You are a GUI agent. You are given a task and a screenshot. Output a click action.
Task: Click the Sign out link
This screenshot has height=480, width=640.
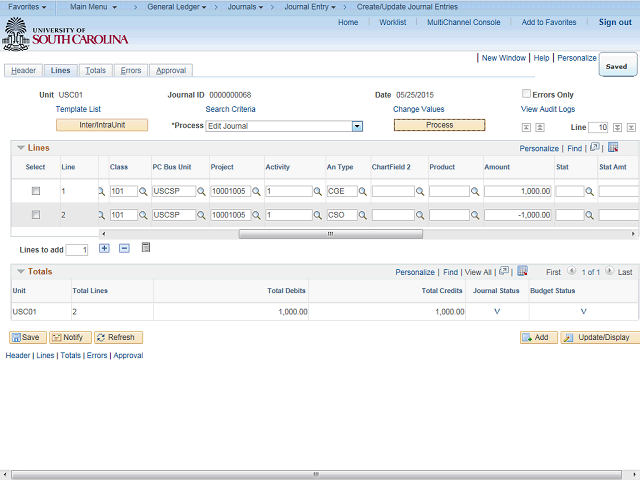pos(615,22)
